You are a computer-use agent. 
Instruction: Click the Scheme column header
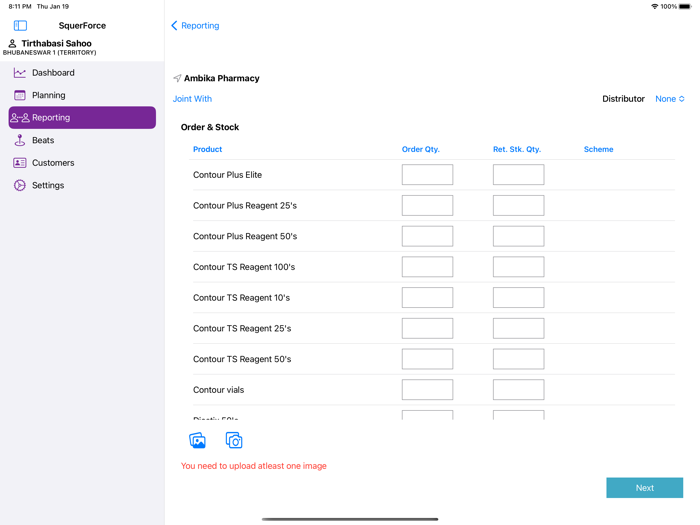click(598, 149)
